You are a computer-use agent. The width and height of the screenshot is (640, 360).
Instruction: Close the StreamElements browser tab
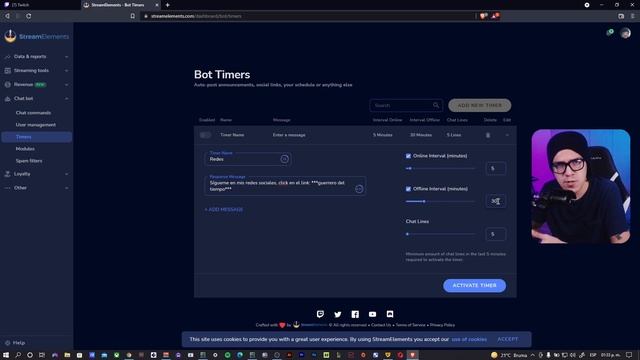click(157, 5)
